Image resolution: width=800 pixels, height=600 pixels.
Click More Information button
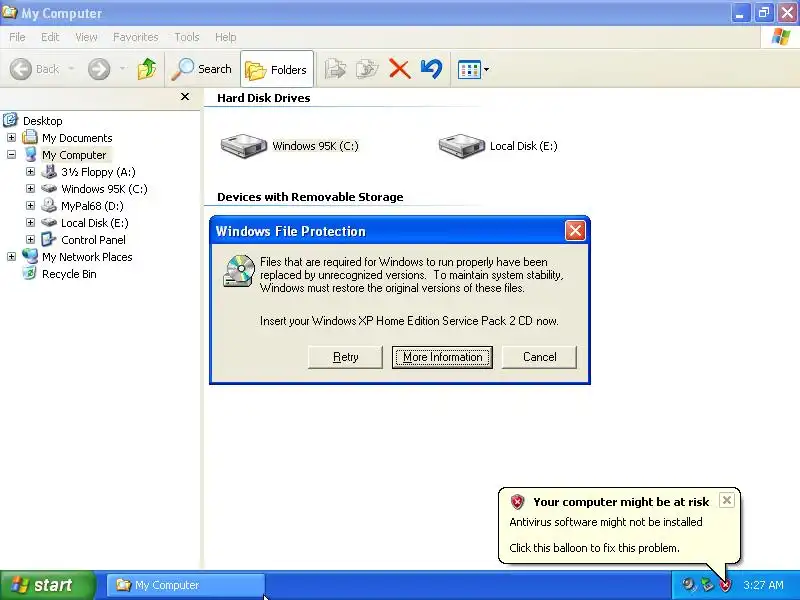pos(442,357)
